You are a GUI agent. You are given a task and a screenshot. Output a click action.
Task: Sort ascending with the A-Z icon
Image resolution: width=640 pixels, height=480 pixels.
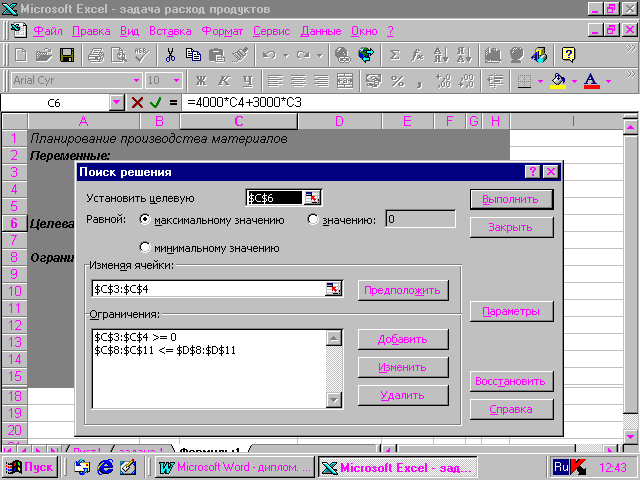point(441,55)
